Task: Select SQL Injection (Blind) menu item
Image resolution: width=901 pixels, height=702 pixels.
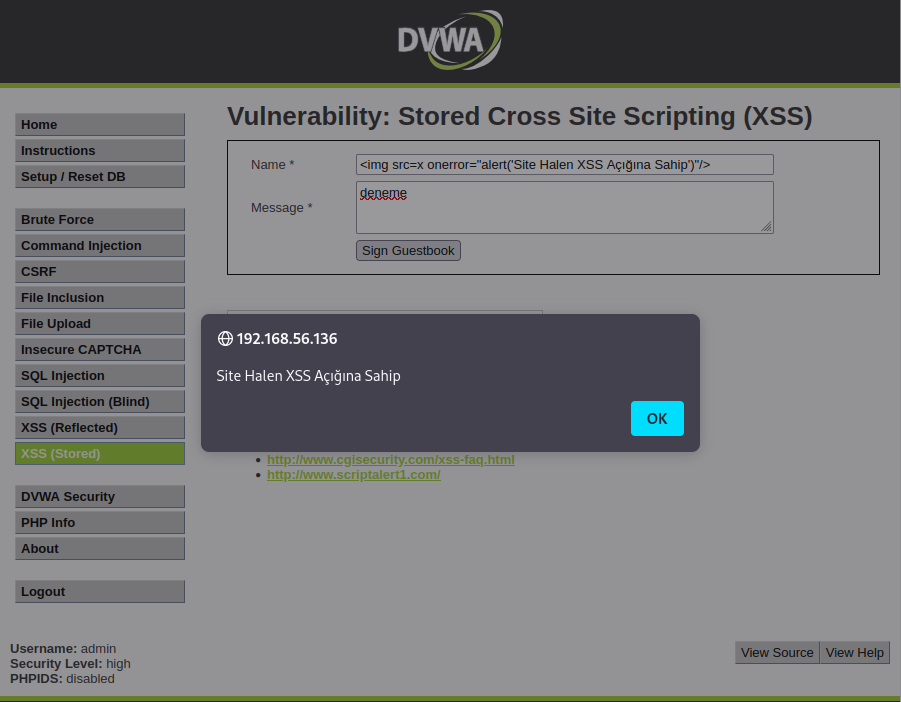Action: [100, 402]
